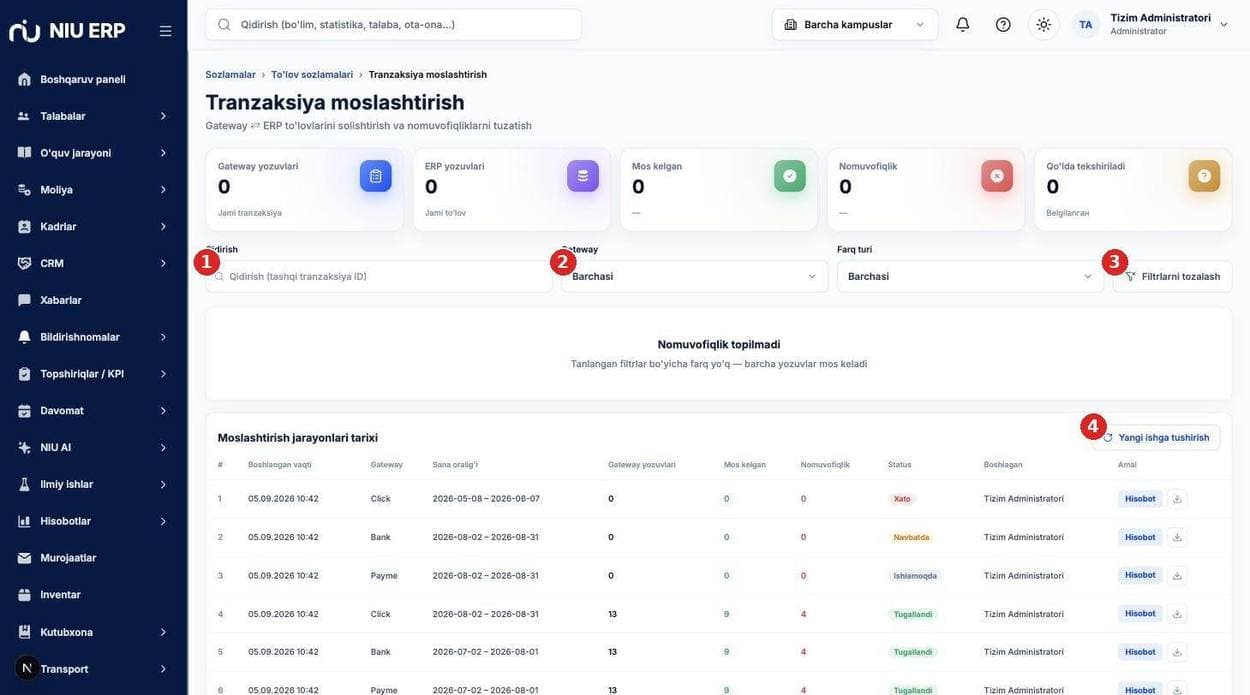Image resolution: width=1250 pixels, height=695 pixels.
Task: Click the Inventar sidebar icon
Action: 24,595
